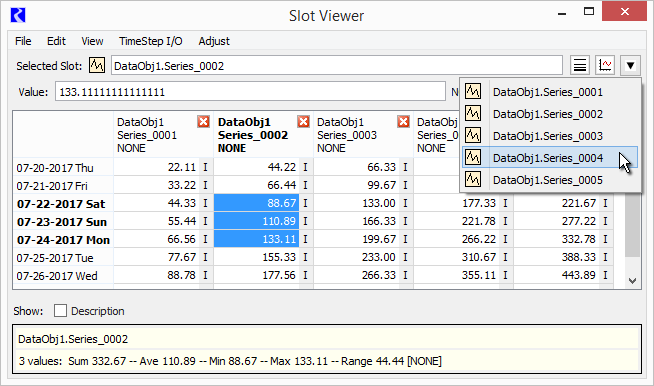Select the DataObj1 Series_0003 column header
654x386 pixels.
363,134
